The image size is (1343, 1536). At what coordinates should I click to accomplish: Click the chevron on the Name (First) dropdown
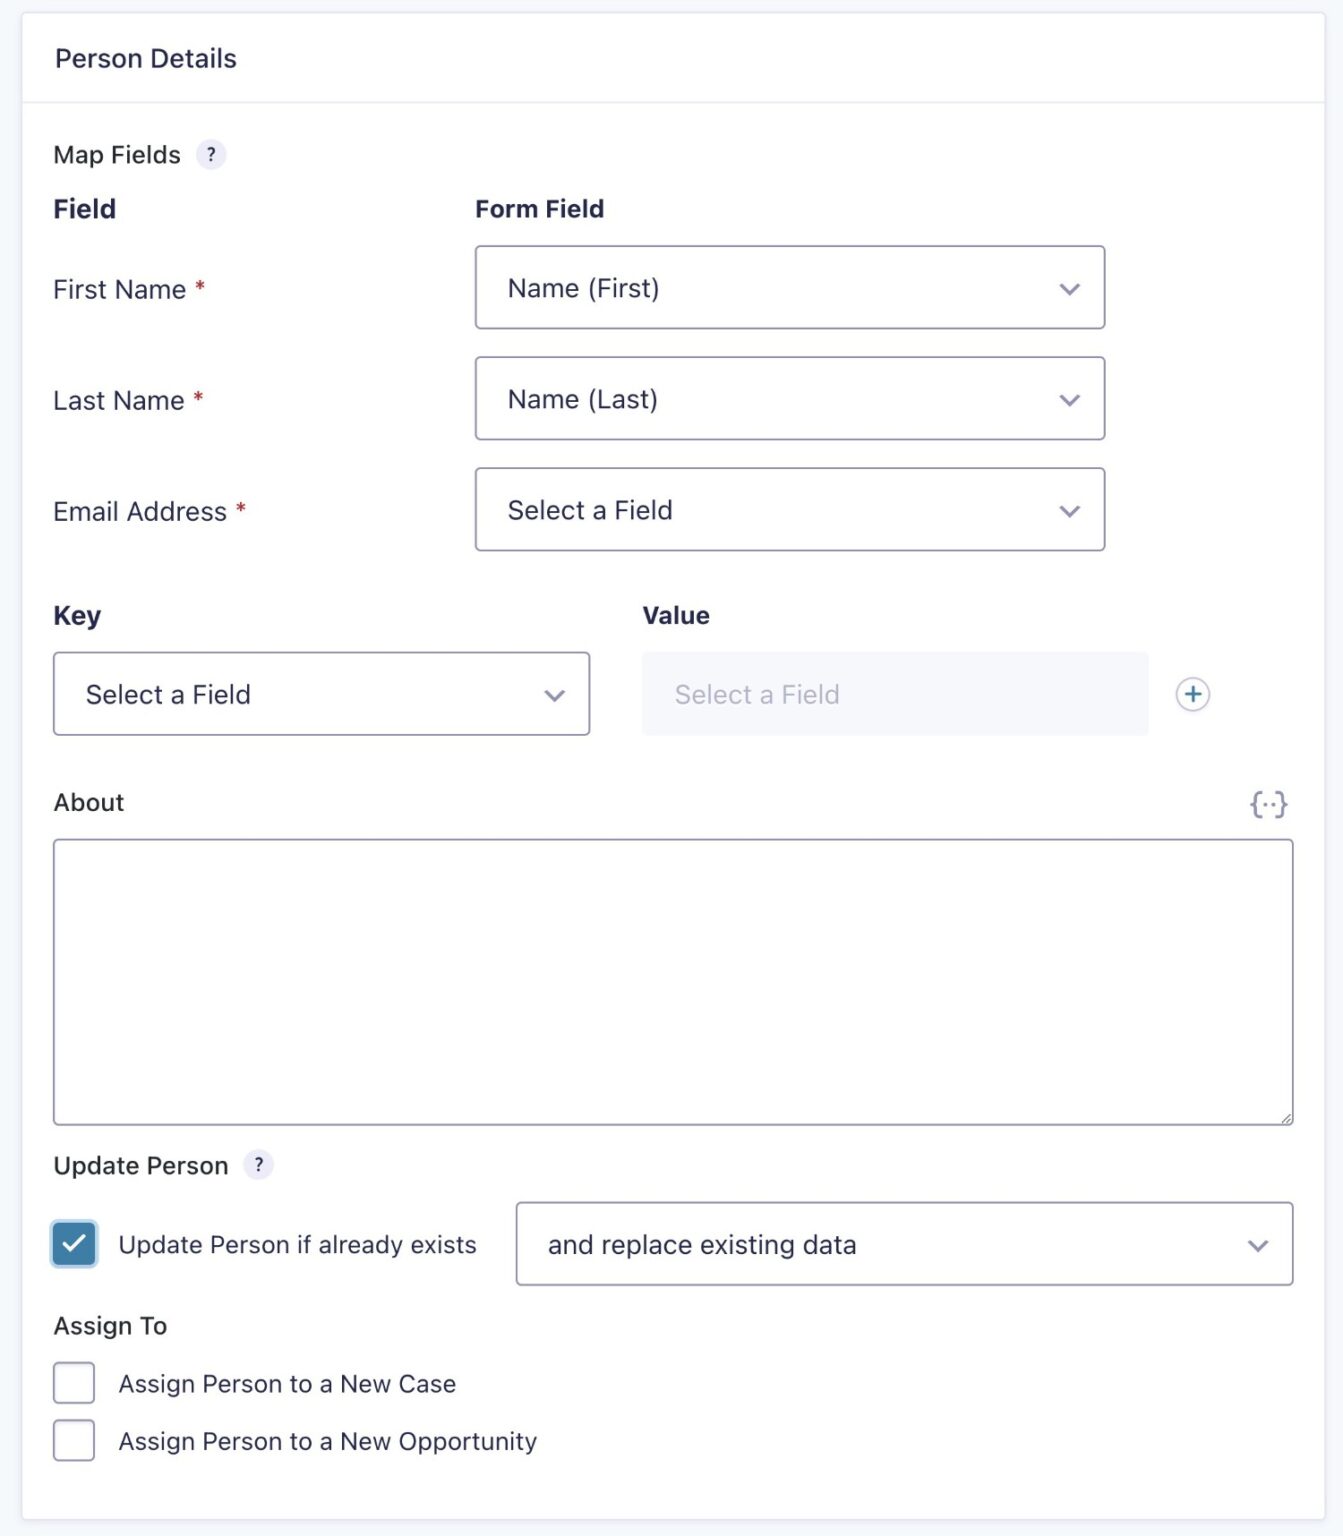pos(1069,289)
